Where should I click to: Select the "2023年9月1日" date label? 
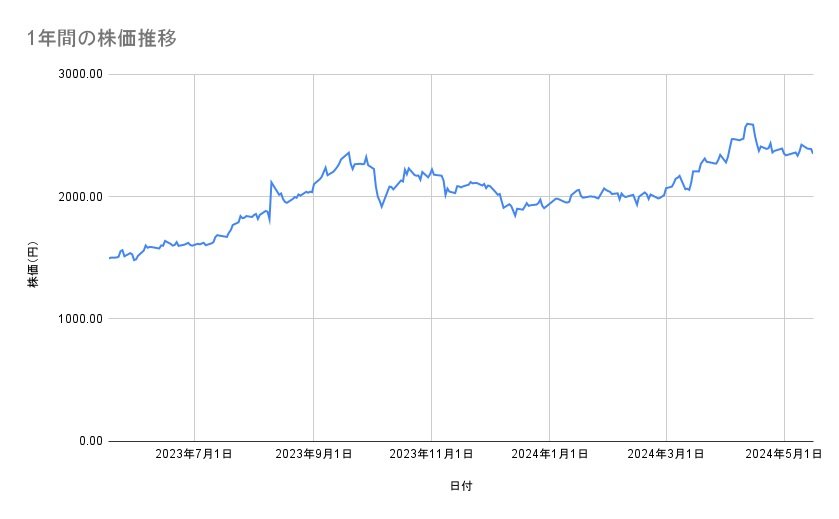pos(313,454)
